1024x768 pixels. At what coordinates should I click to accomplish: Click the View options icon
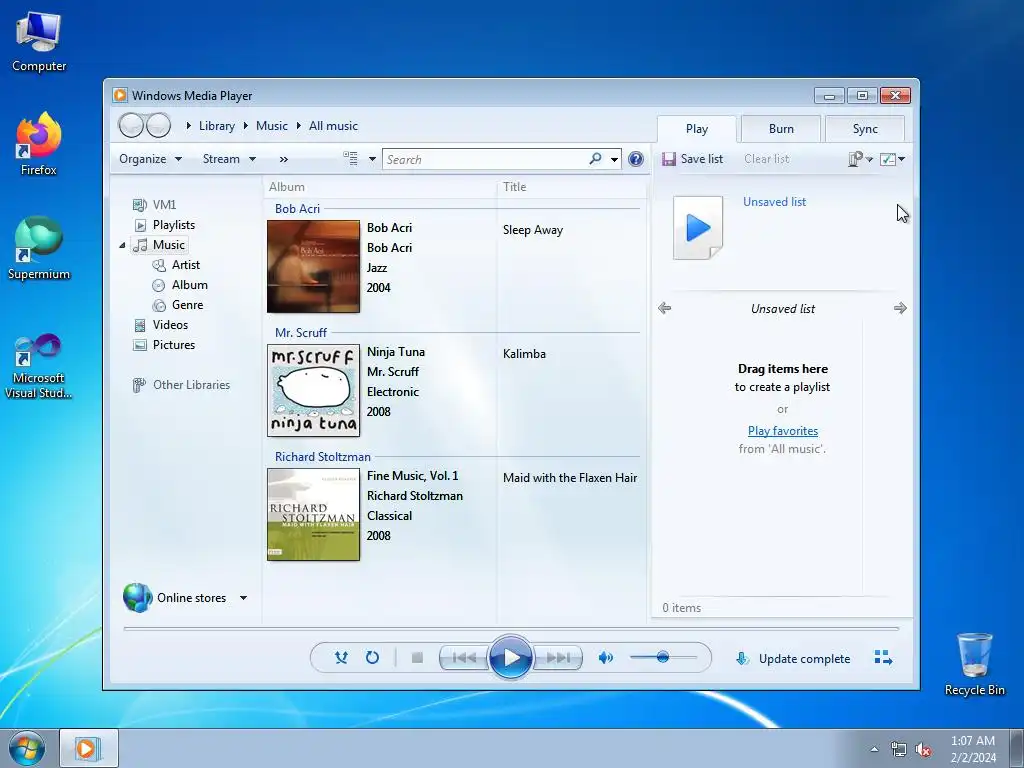351,159
